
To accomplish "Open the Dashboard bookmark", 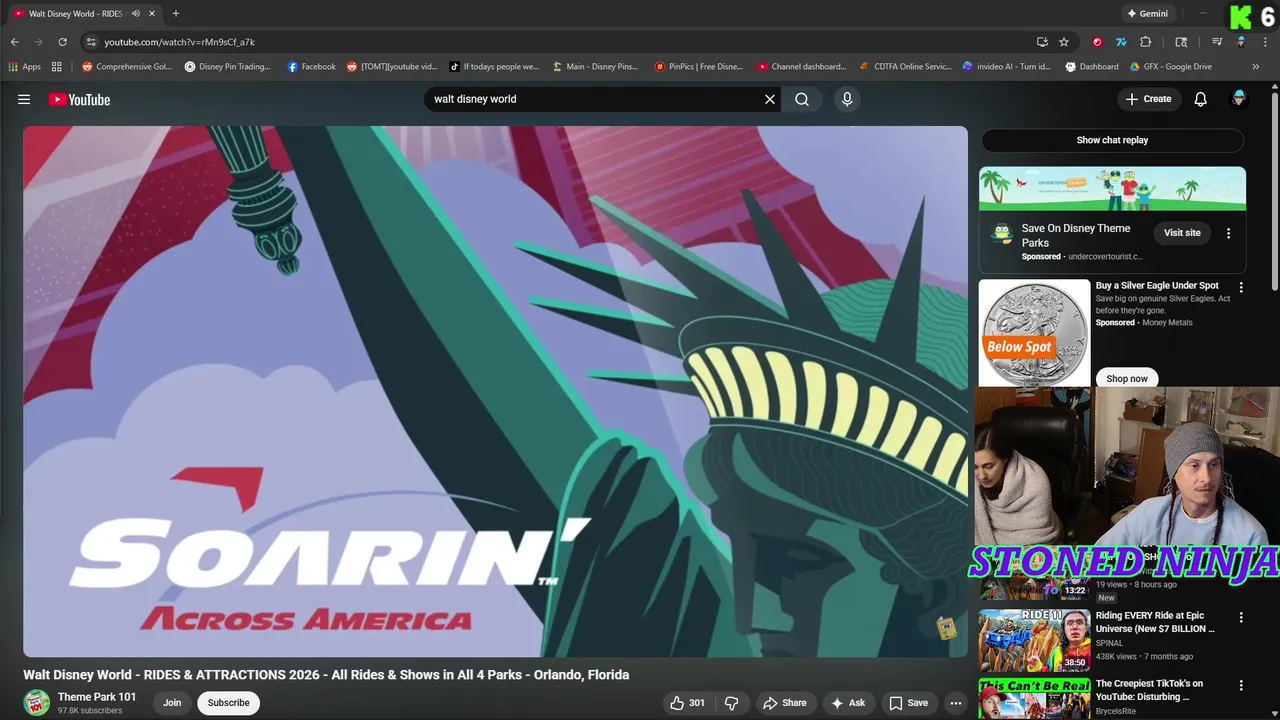I will (1092, 67).
